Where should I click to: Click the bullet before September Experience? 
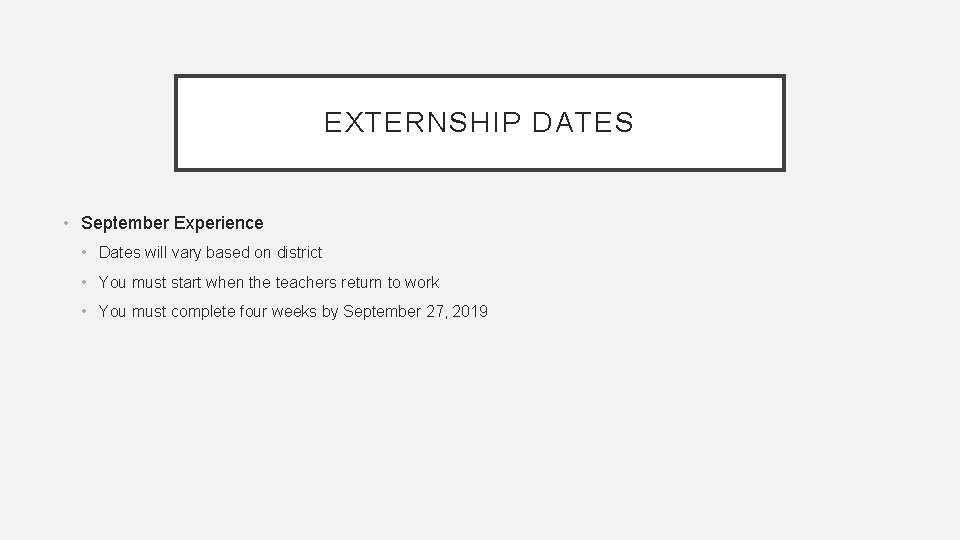66,223
